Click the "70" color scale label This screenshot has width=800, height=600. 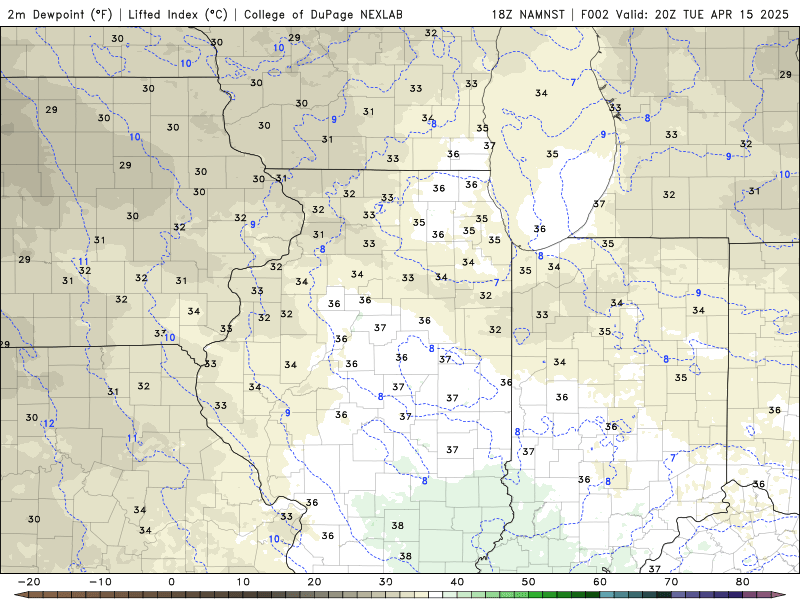click(x=671, y=582)
